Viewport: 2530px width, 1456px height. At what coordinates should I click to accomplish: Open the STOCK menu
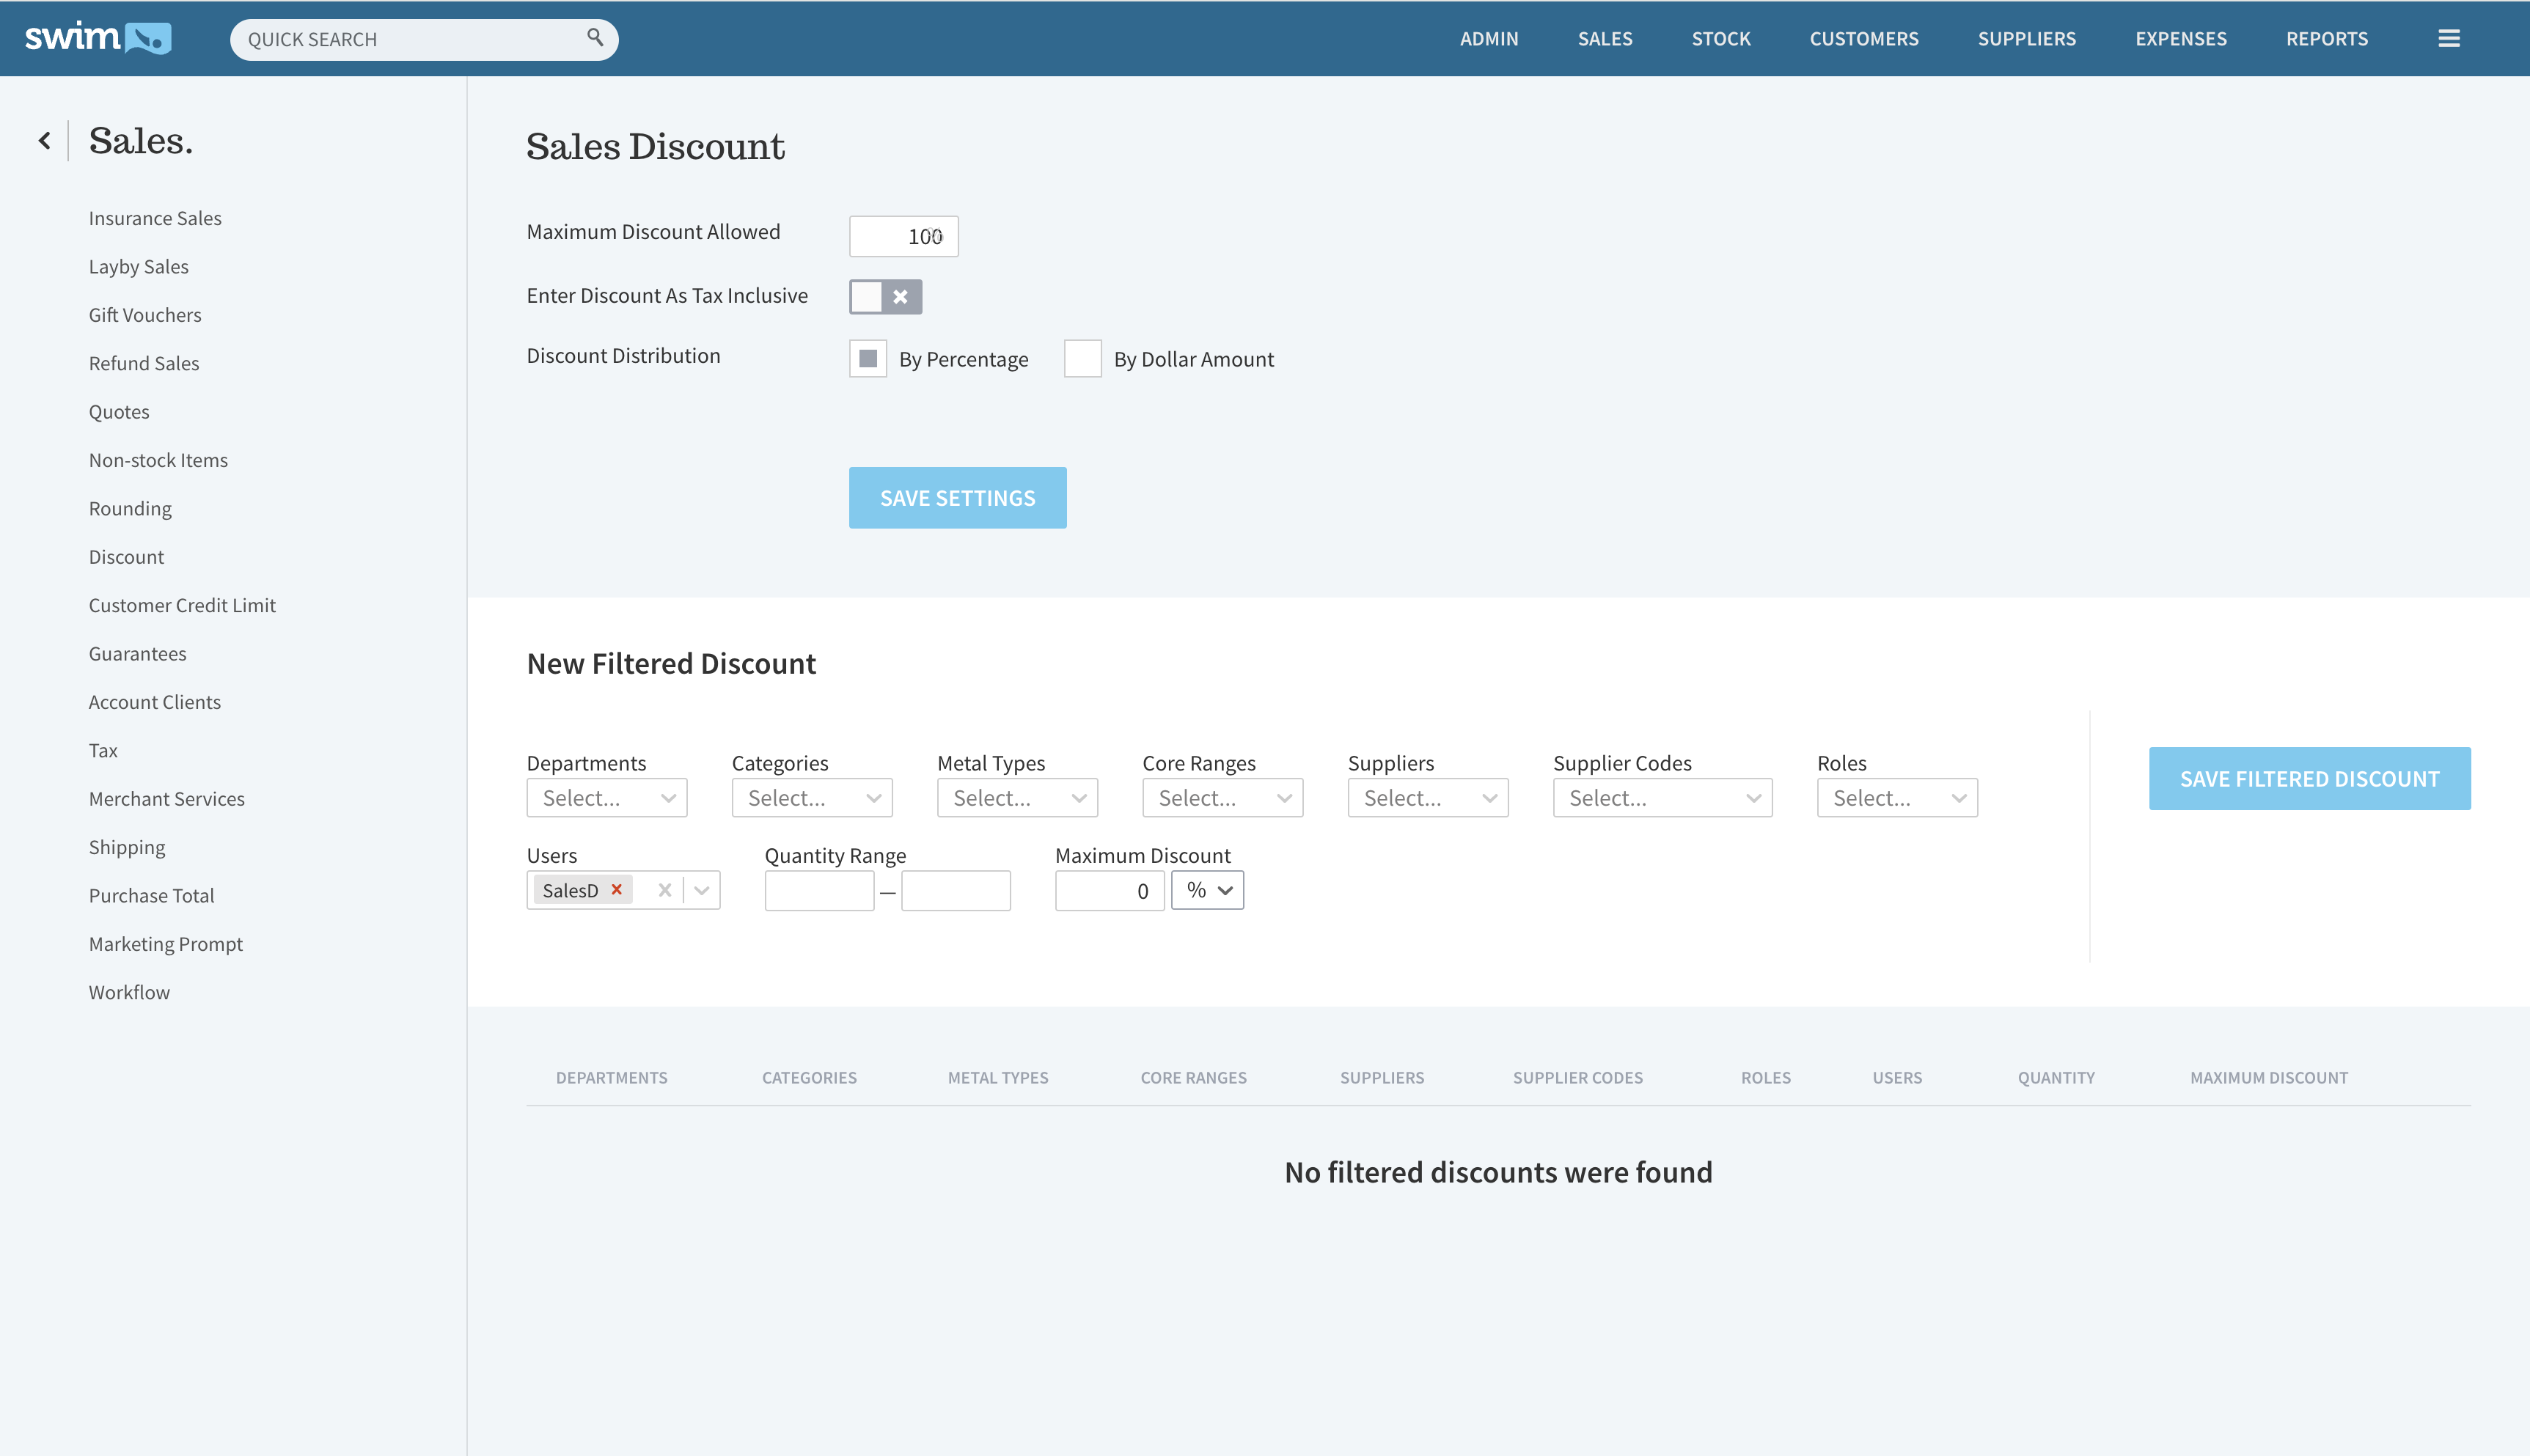click(x=1720, y=38)
